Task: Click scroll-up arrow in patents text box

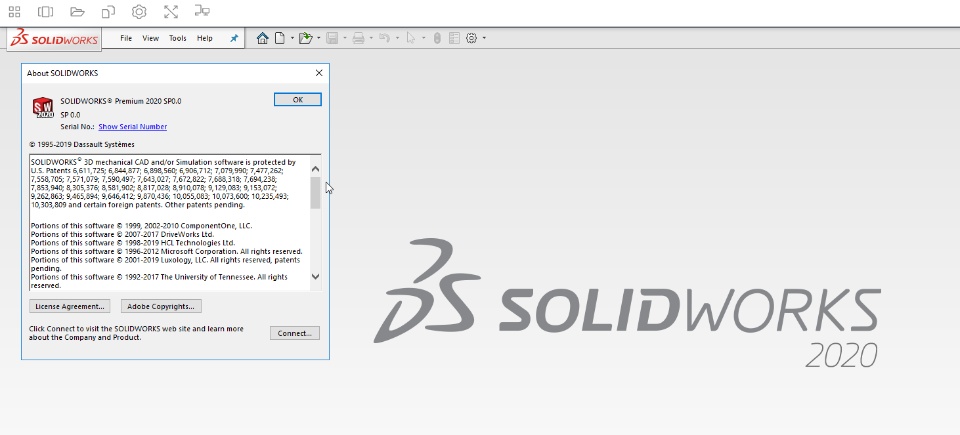Action: coord(315,169)
